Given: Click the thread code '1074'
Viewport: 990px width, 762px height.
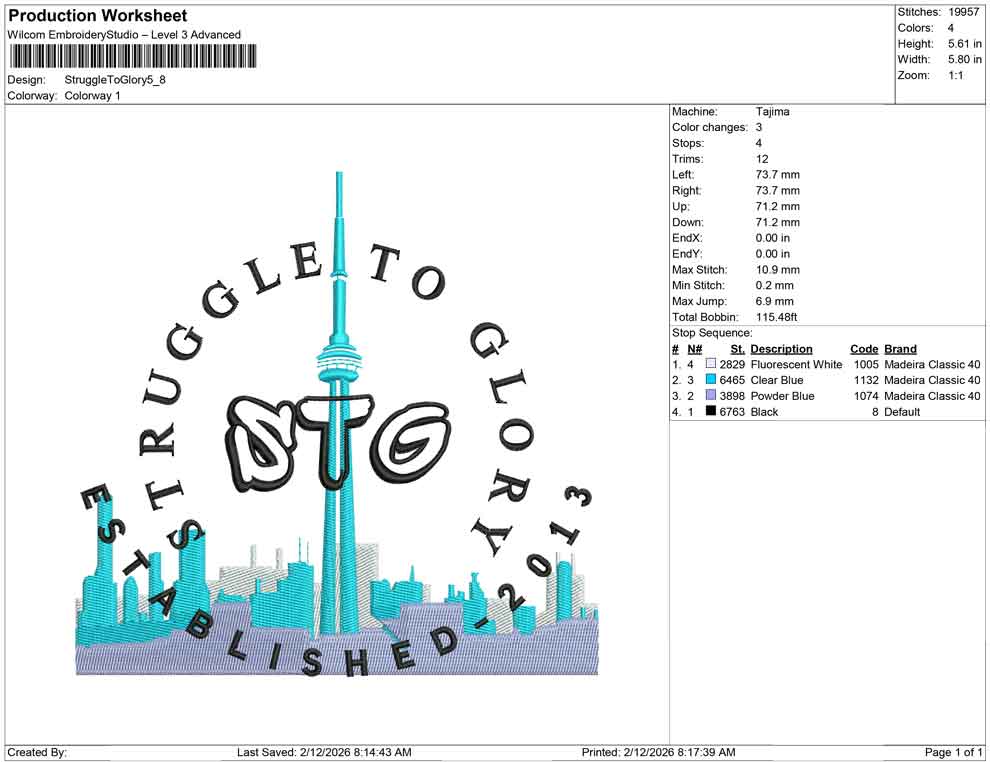Looking at the screenshot, I should (x=866, y=396).
